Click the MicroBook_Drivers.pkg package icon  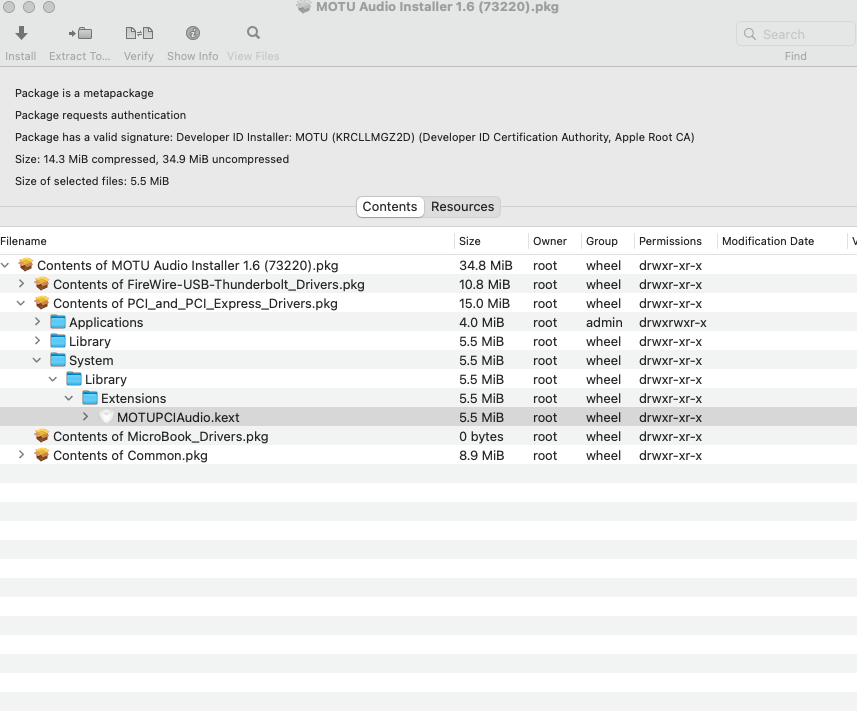click(41, 437)
